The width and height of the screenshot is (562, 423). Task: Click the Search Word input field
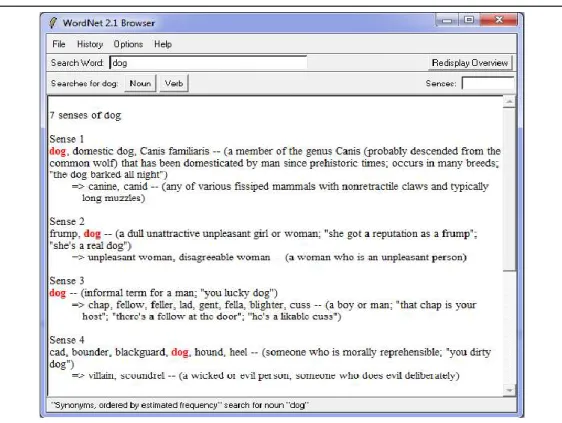208,63
